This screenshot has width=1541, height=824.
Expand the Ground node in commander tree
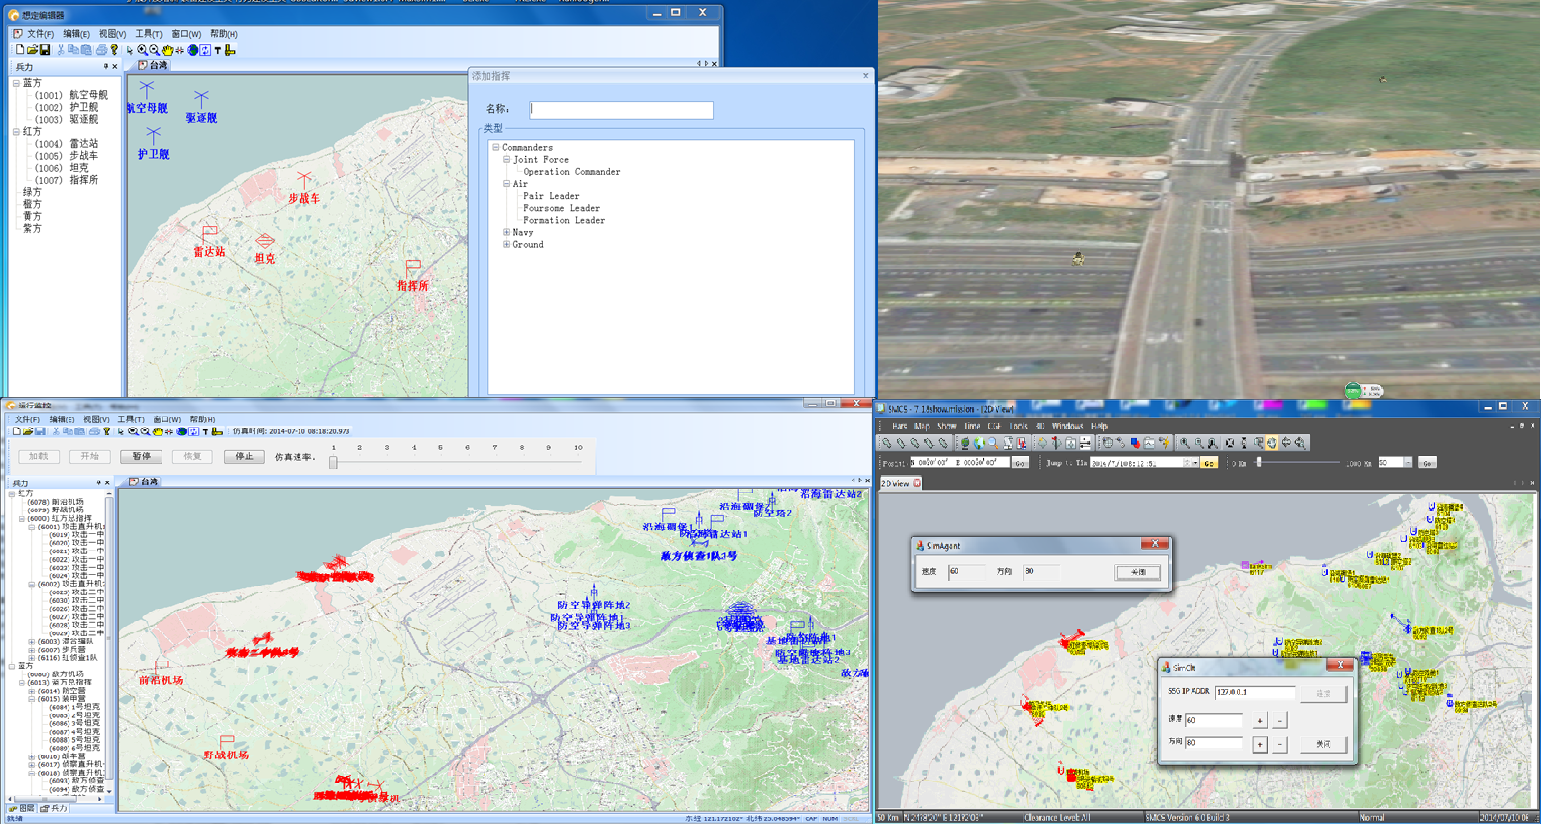click(x=507, y=244)
